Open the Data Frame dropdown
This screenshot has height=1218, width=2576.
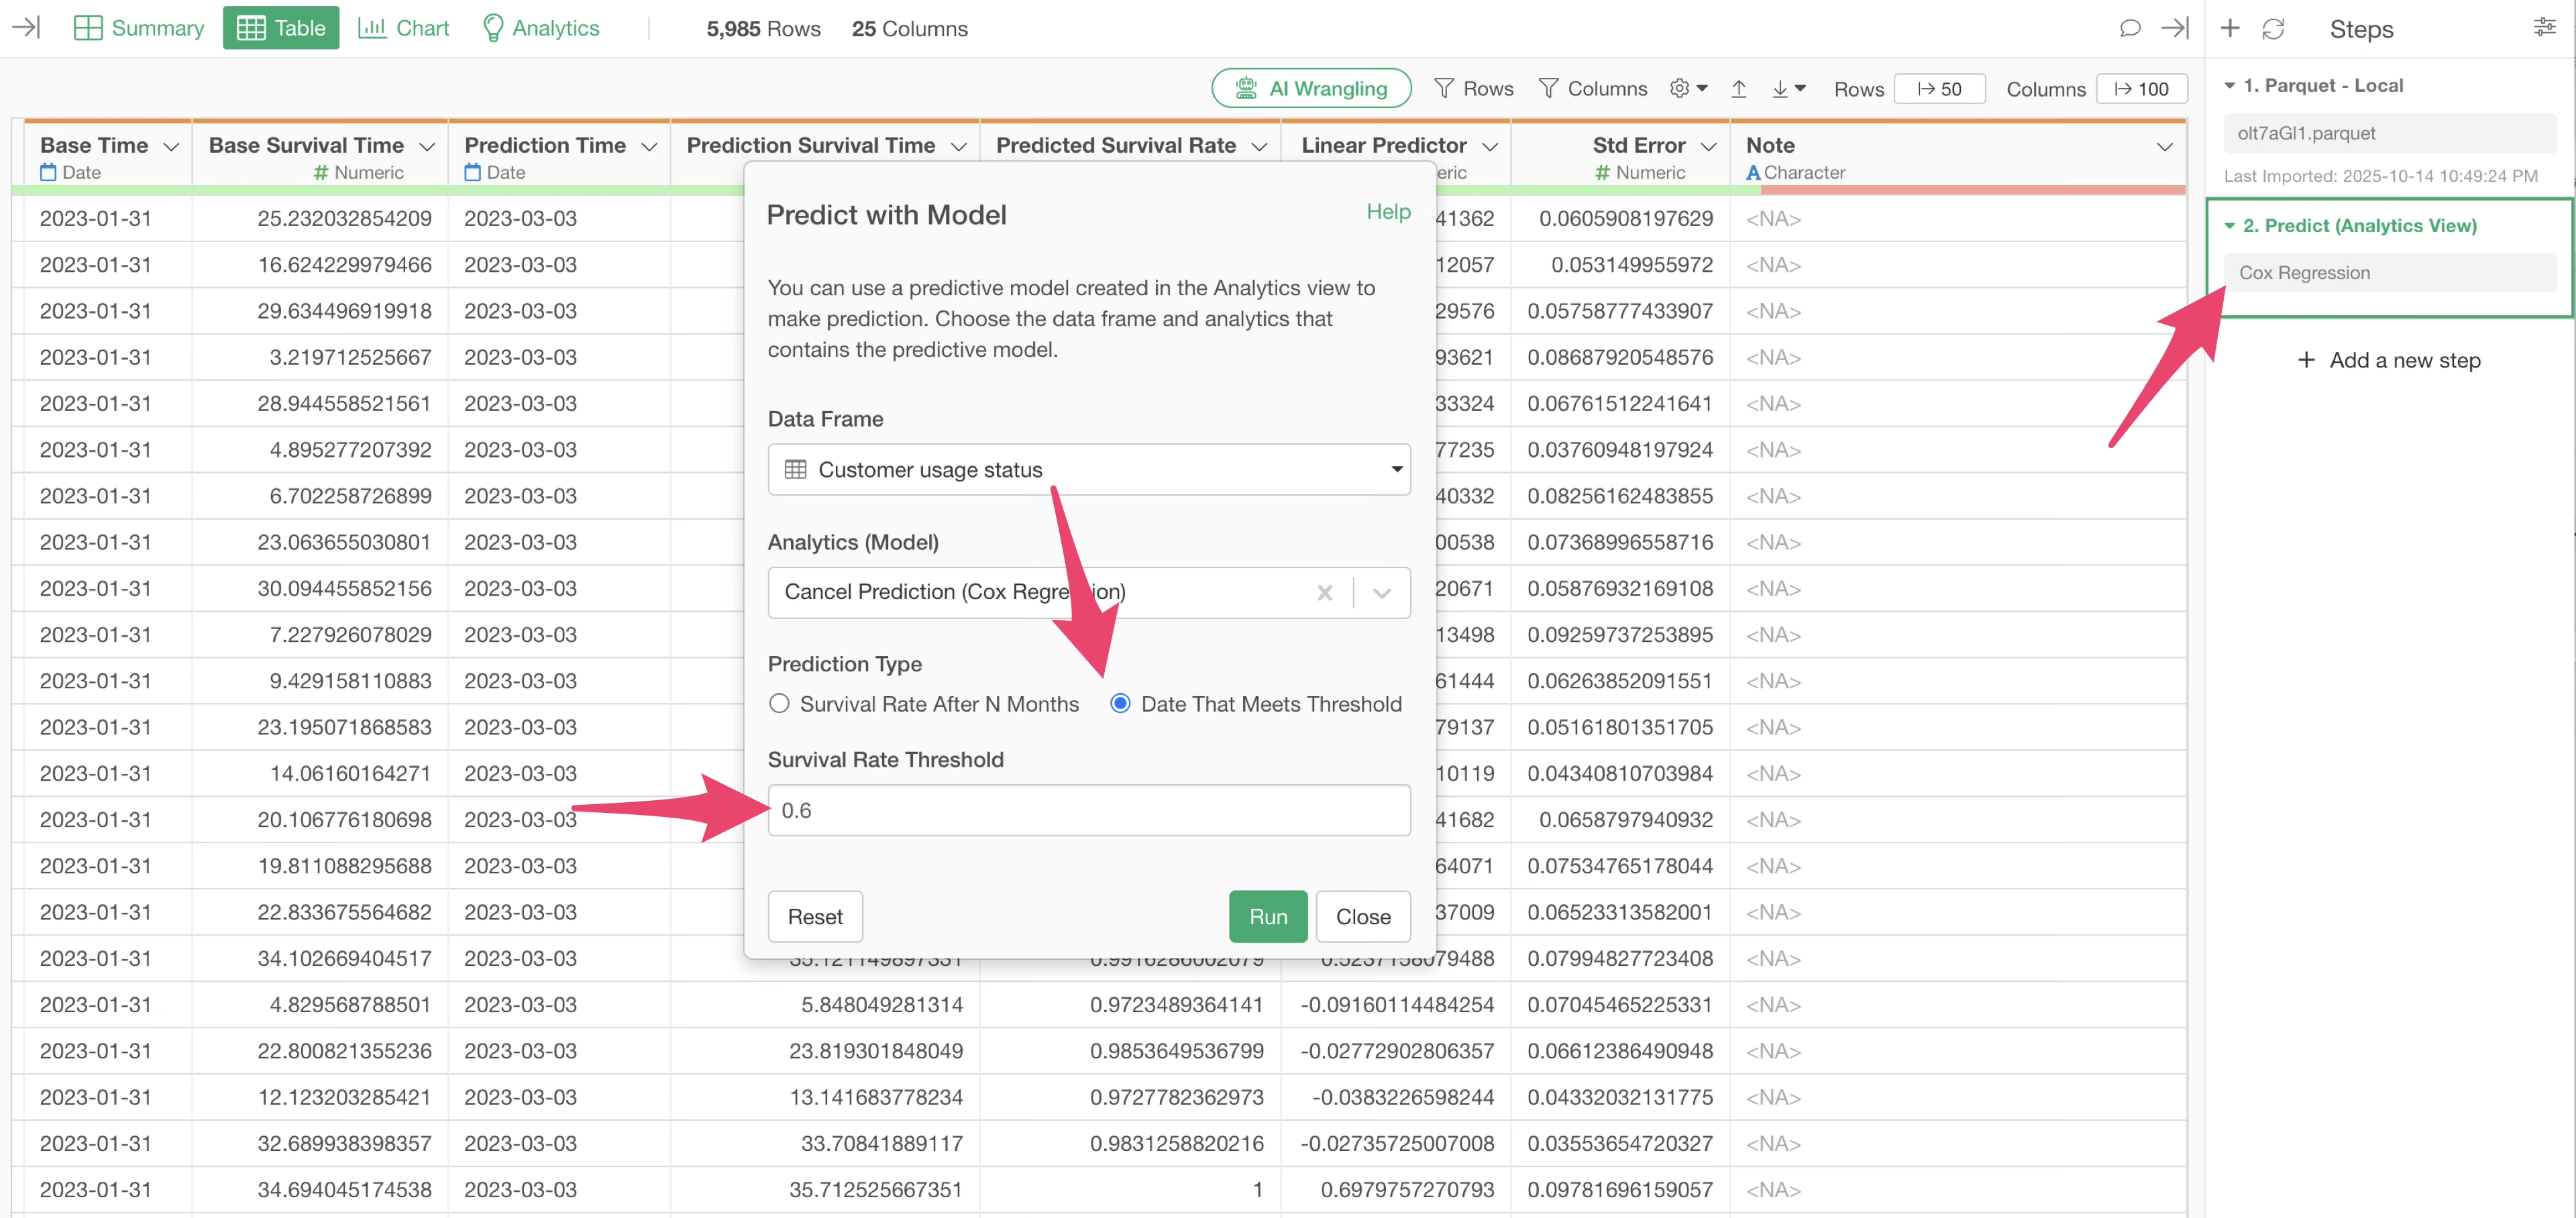point(1088,470)
